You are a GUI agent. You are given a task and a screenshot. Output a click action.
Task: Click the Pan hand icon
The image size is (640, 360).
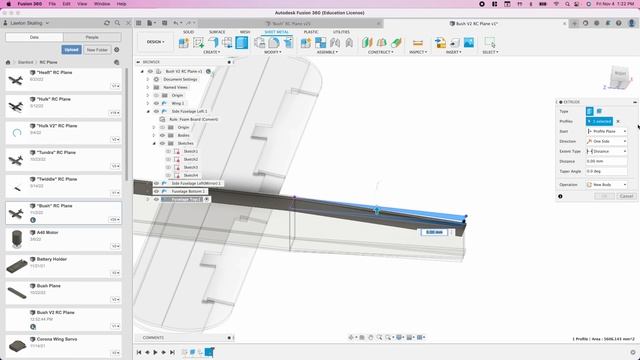371,338
